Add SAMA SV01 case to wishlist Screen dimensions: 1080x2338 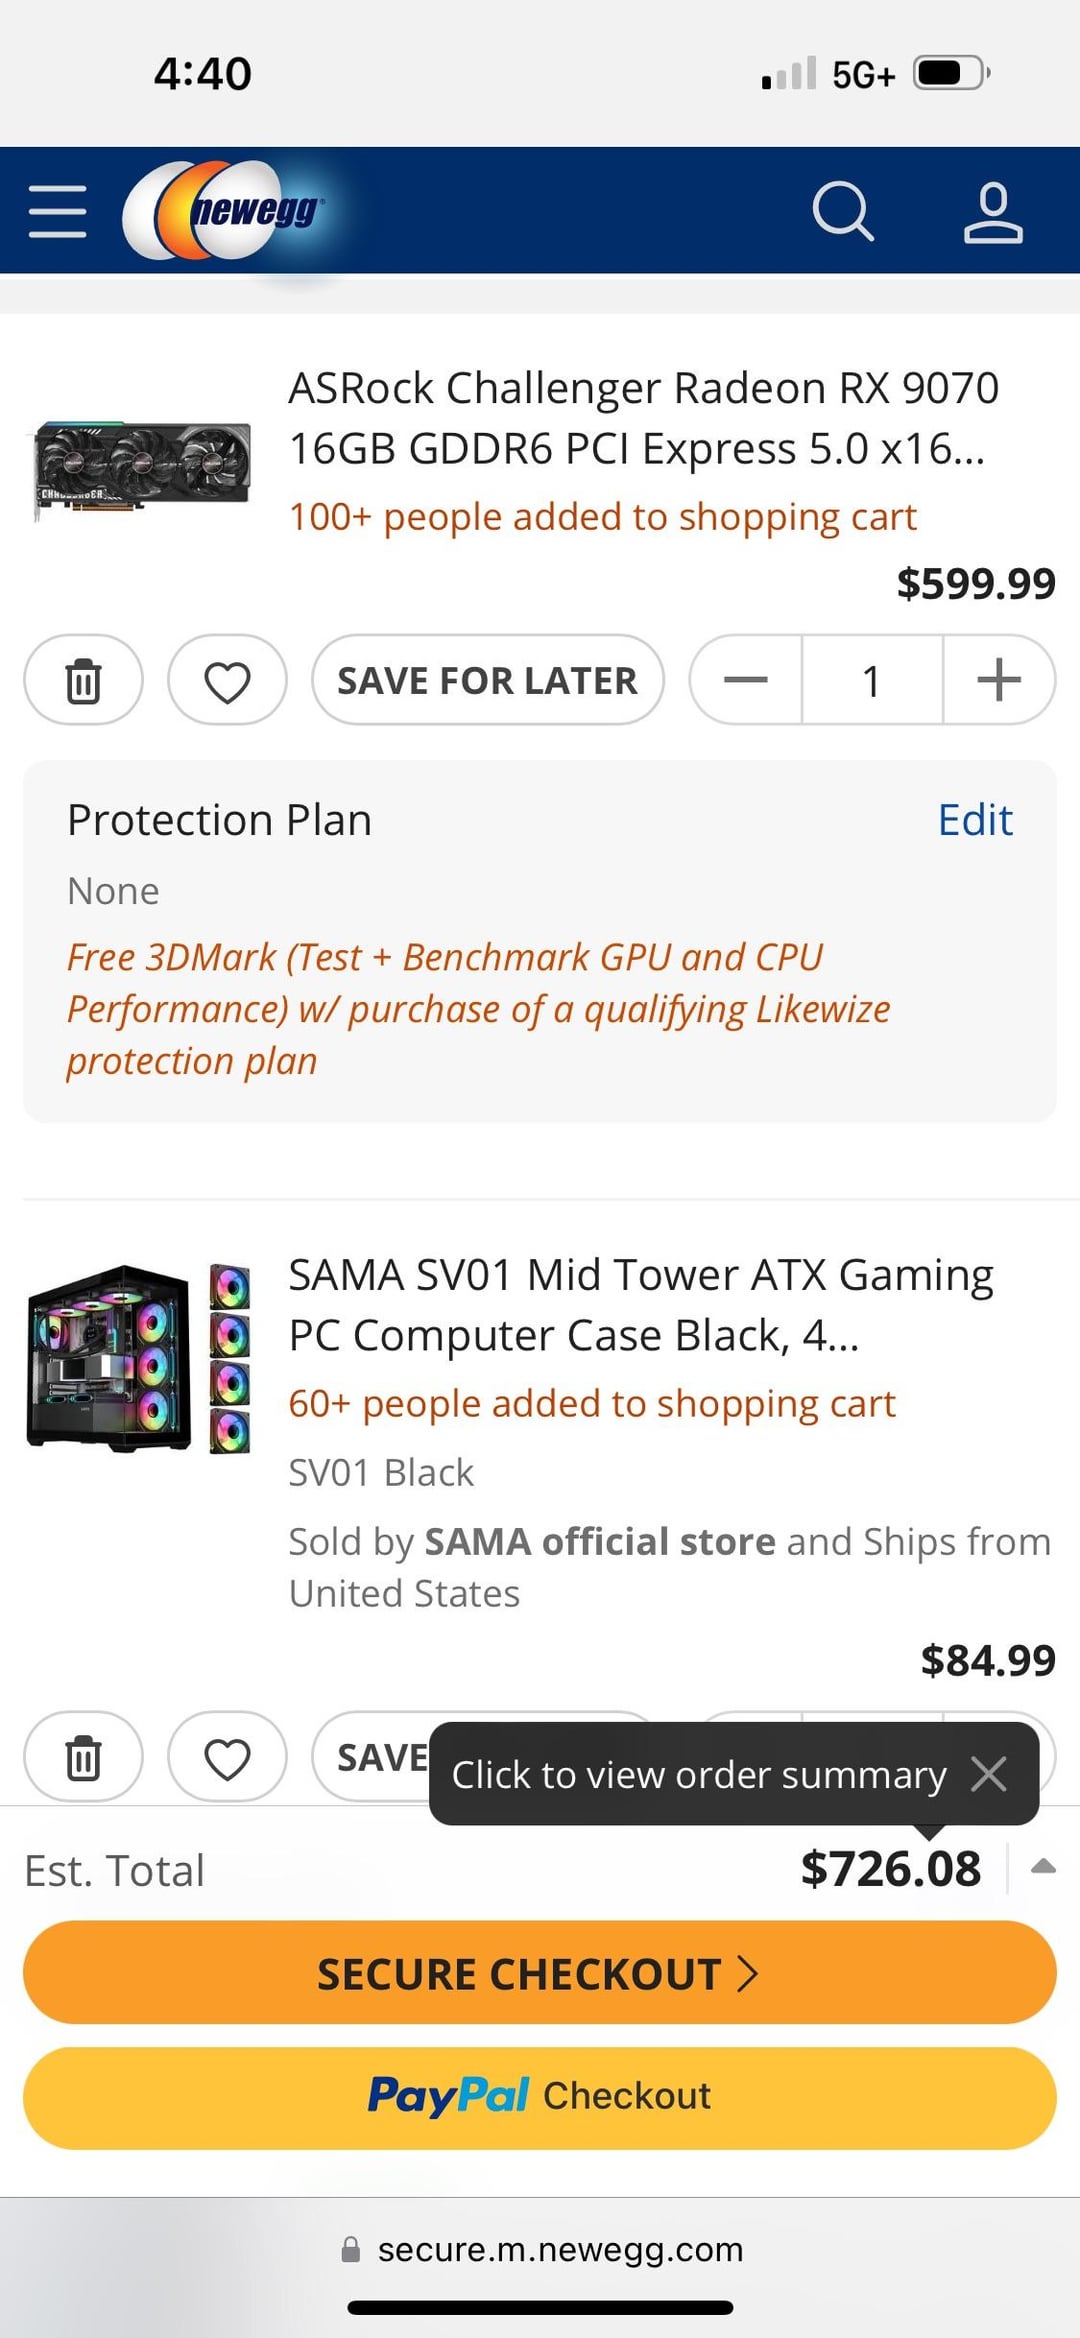pos(227,1757)
